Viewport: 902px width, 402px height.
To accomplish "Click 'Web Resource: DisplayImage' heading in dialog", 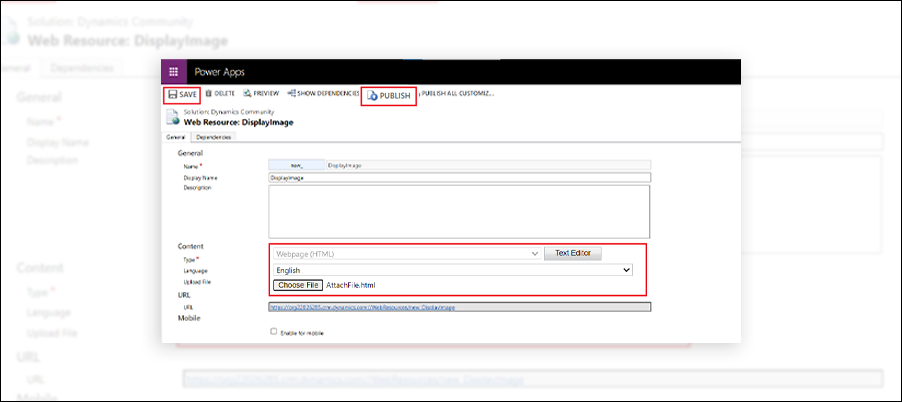I will 238,122.
